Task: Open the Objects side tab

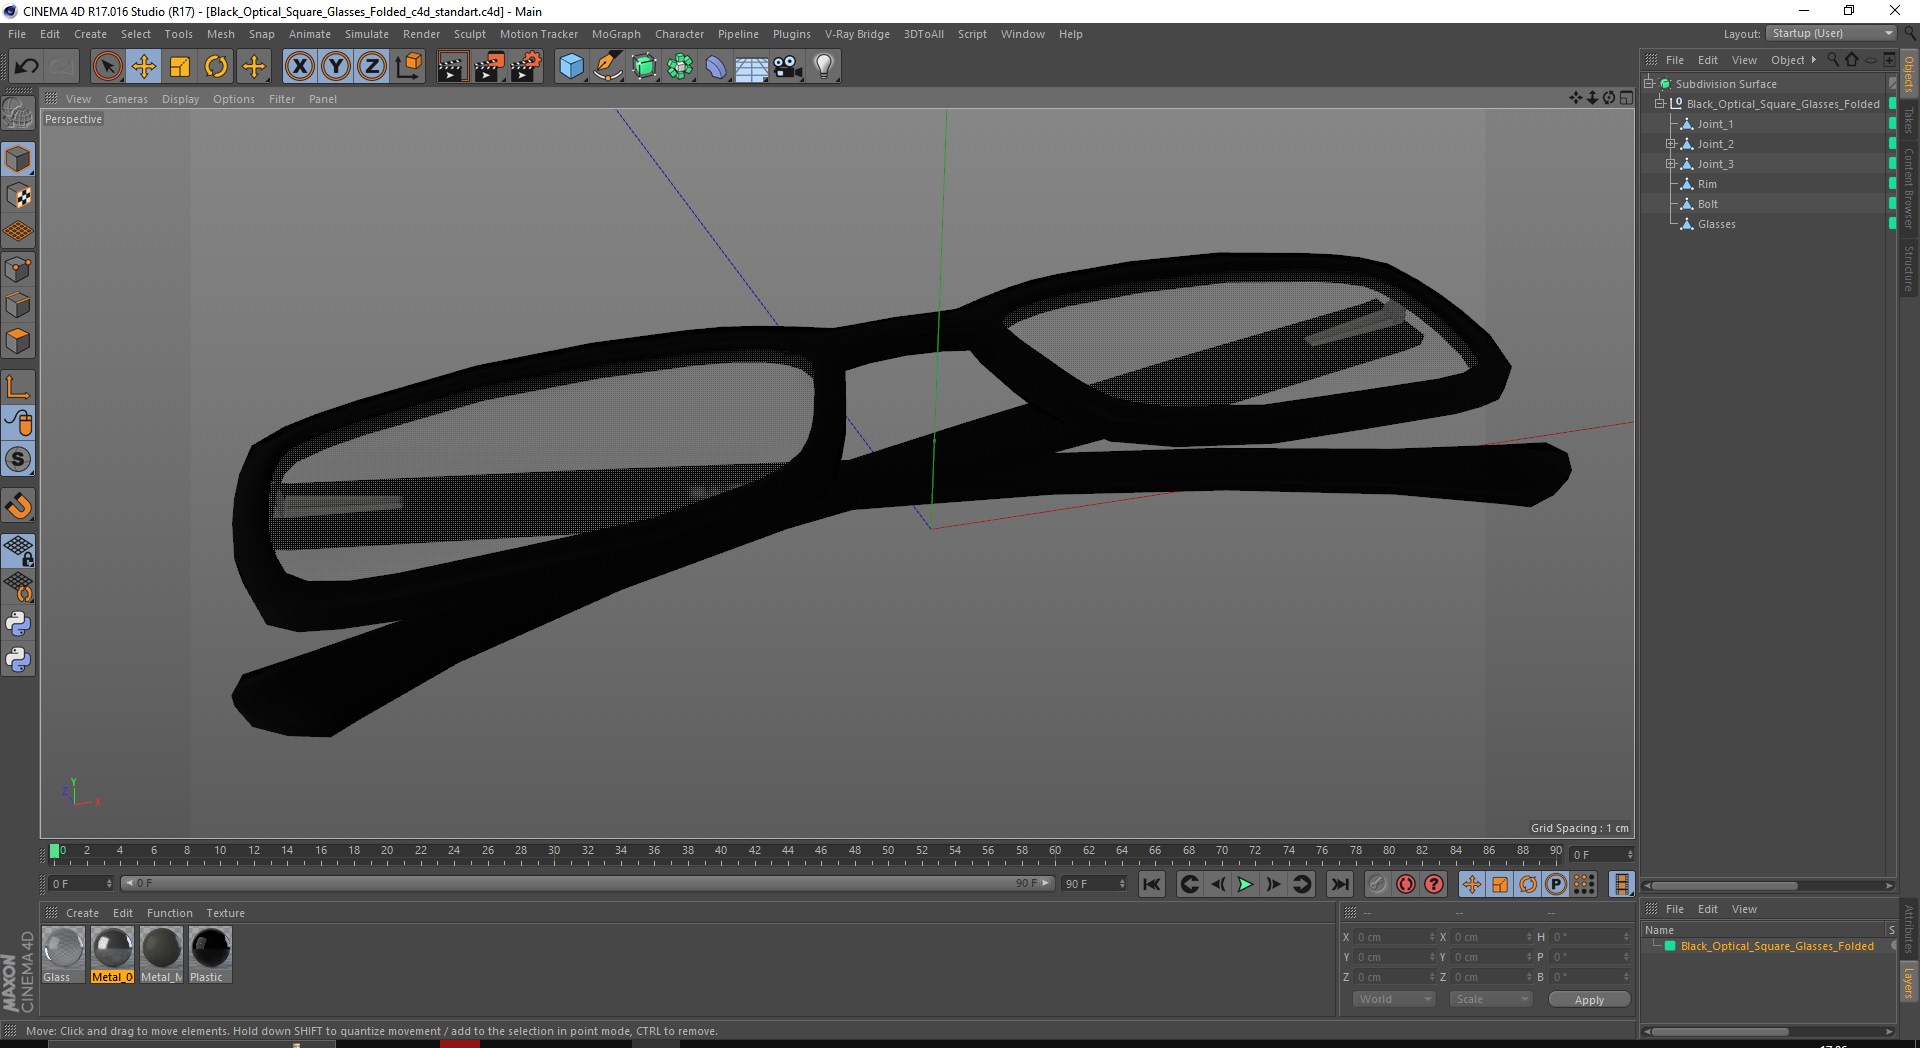Action: tap(1909, 74)
